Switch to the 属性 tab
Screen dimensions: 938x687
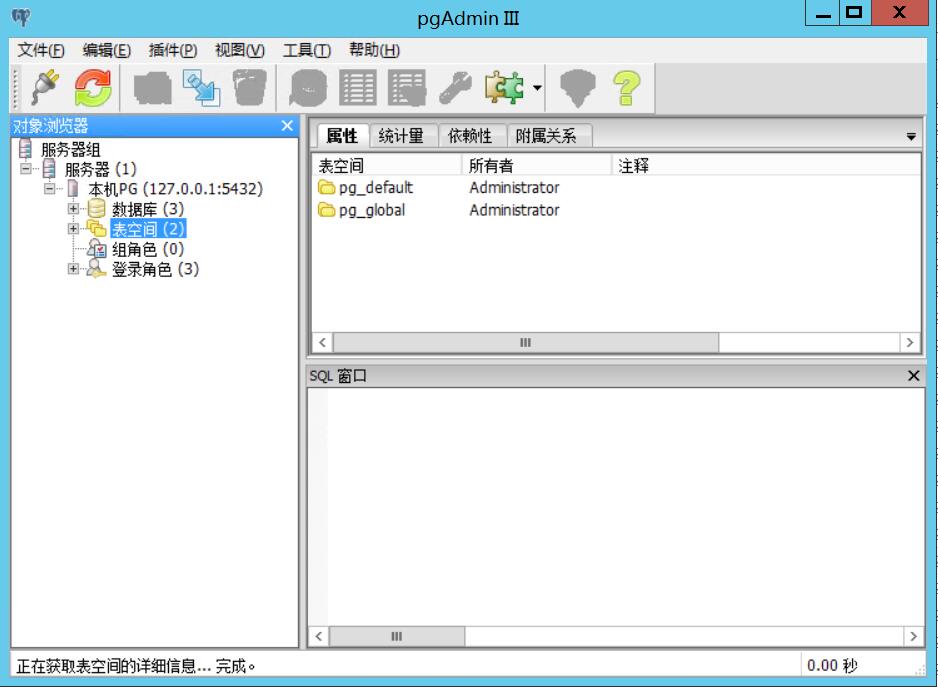click(342, 136)
